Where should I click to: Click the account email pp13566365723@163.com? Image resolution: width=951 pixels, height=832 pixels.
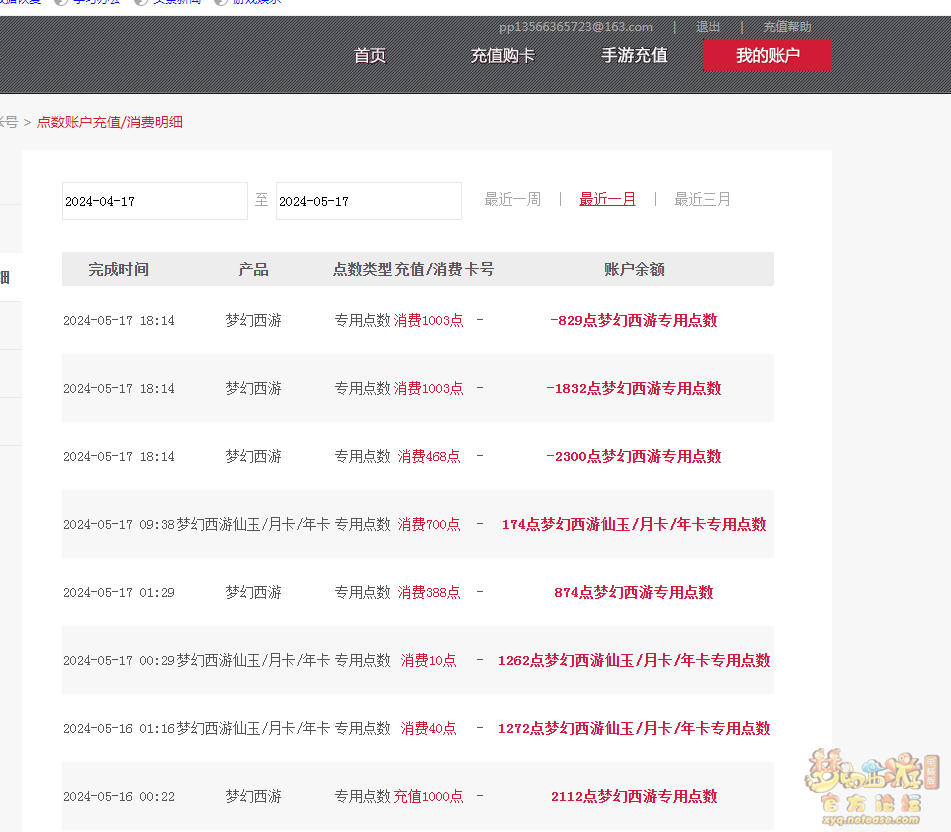[576, 27]
